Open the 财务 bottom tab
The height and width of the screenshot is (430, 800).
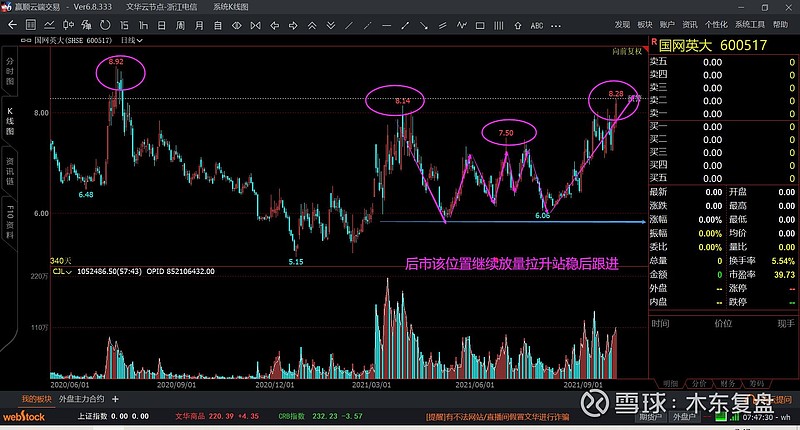(728, 384)
